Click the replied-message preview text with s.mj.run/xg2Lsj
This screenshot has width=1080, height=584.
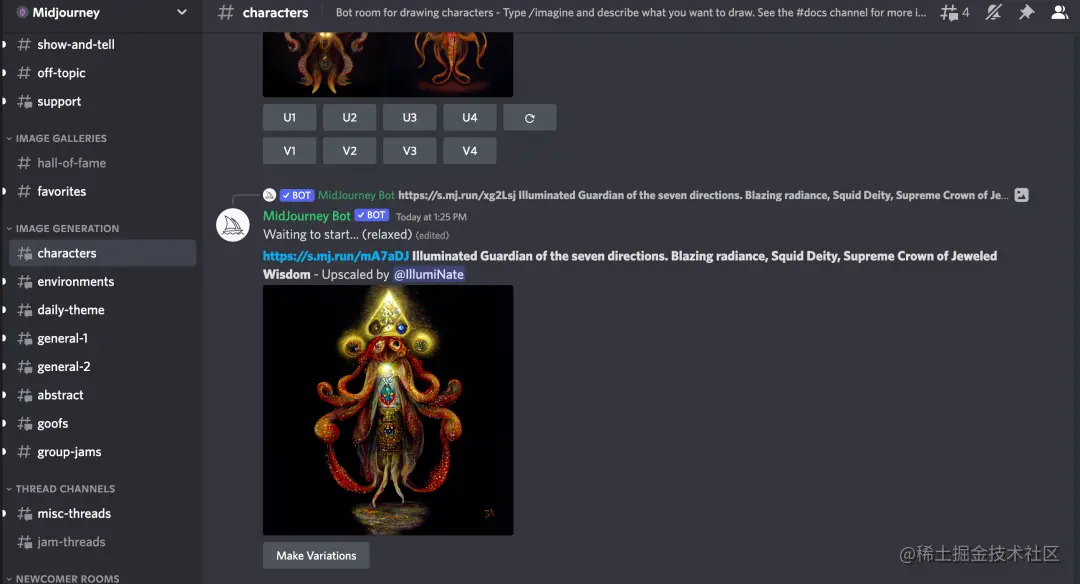click(703, 196)
